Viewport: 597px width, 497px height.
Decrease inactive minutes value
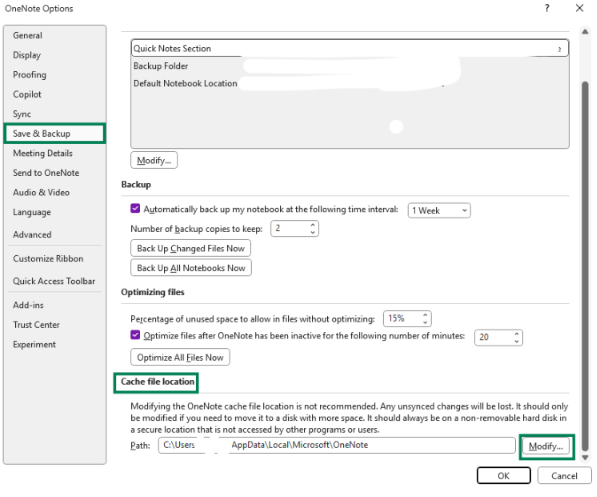(x=517, y=341)
